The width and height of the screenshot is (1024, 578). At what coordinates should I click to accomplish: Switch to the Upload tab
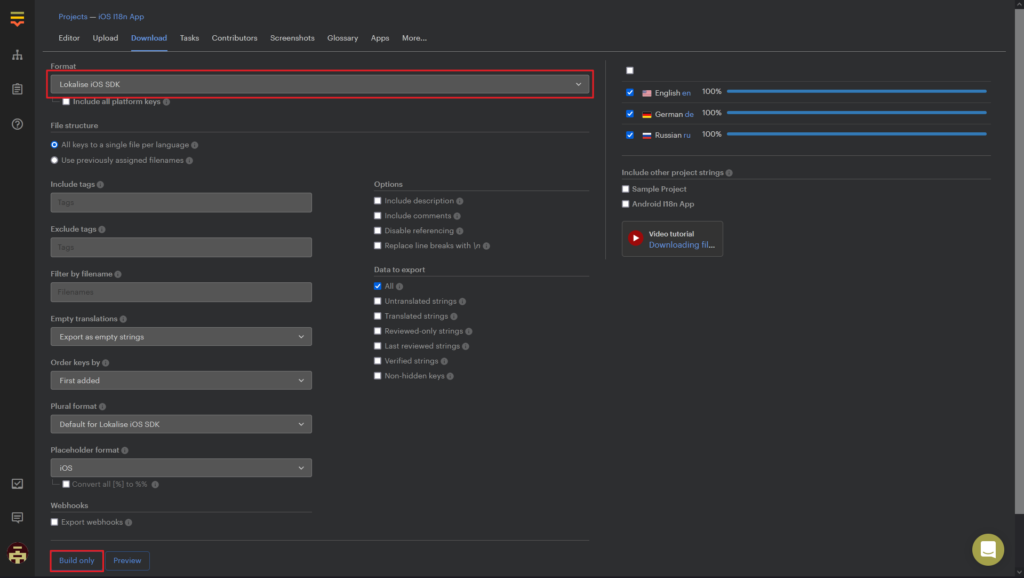(105, 38)
